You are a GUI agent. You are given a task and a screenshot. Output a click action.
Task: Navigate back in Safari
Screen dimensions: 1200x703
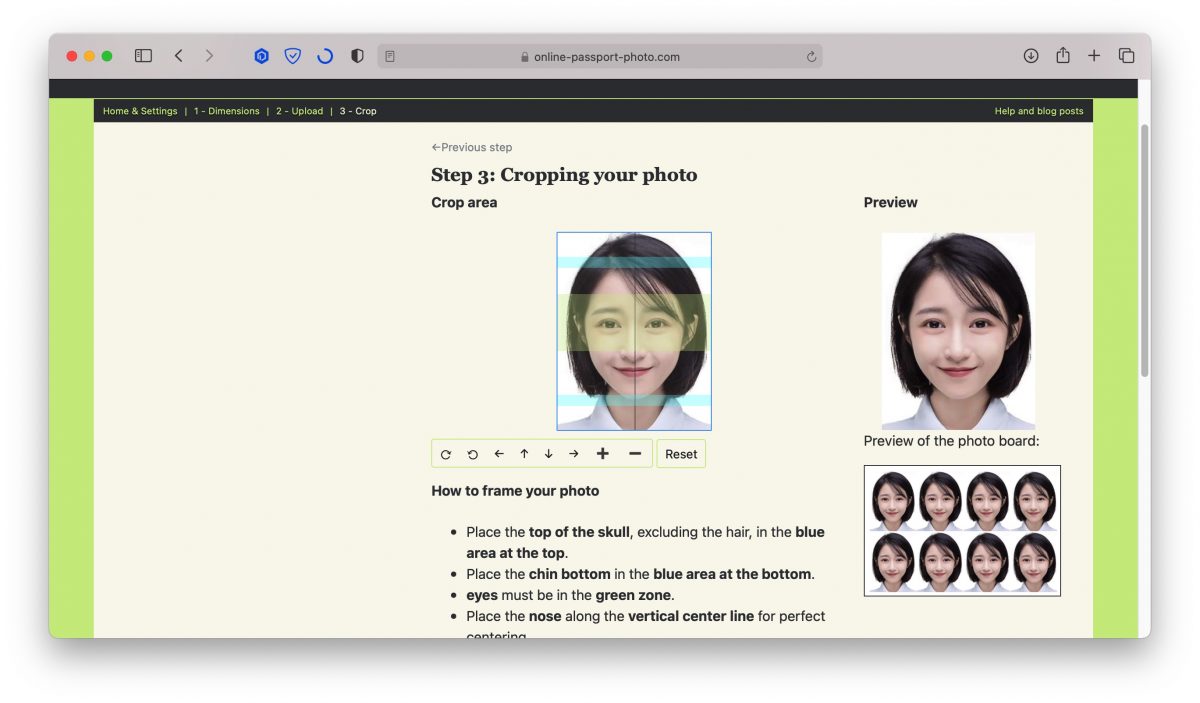coord(178,56)
